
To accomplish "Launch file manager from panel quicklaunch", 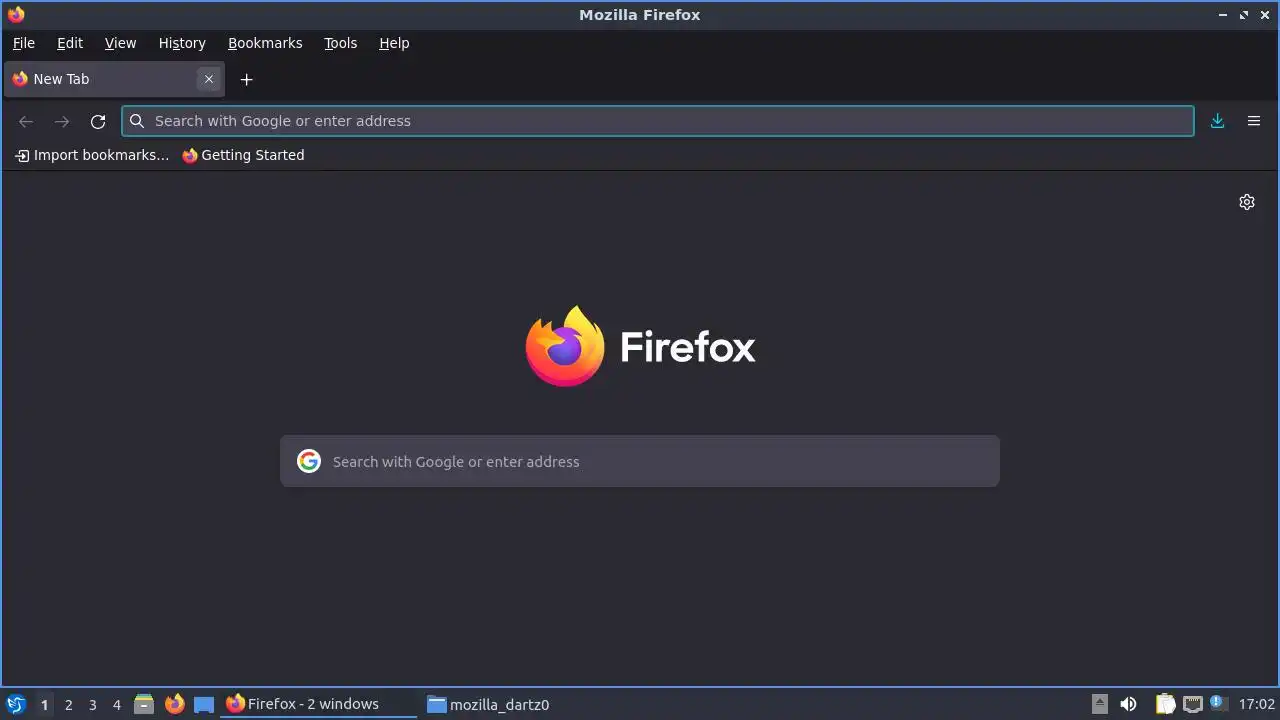I will pos(144,704).
